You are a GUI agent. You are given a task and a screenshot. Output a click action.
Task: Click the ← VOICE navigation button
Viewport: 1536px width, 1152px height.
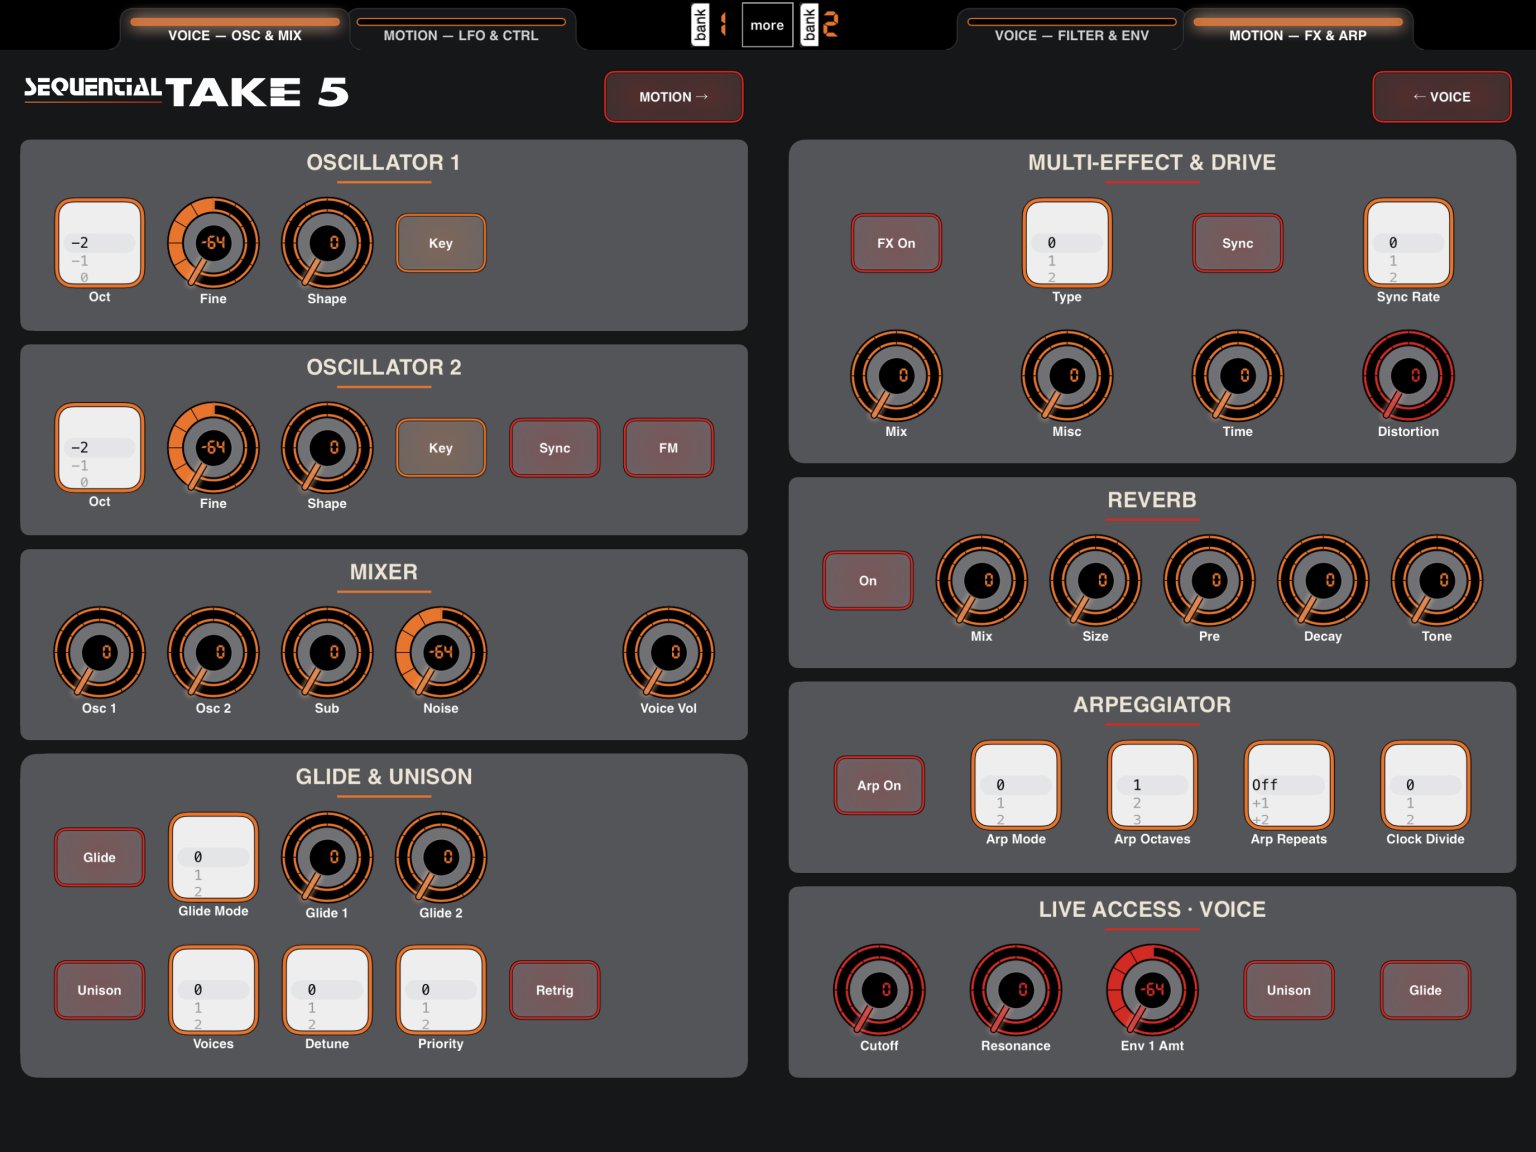(x=1442, y=97)
